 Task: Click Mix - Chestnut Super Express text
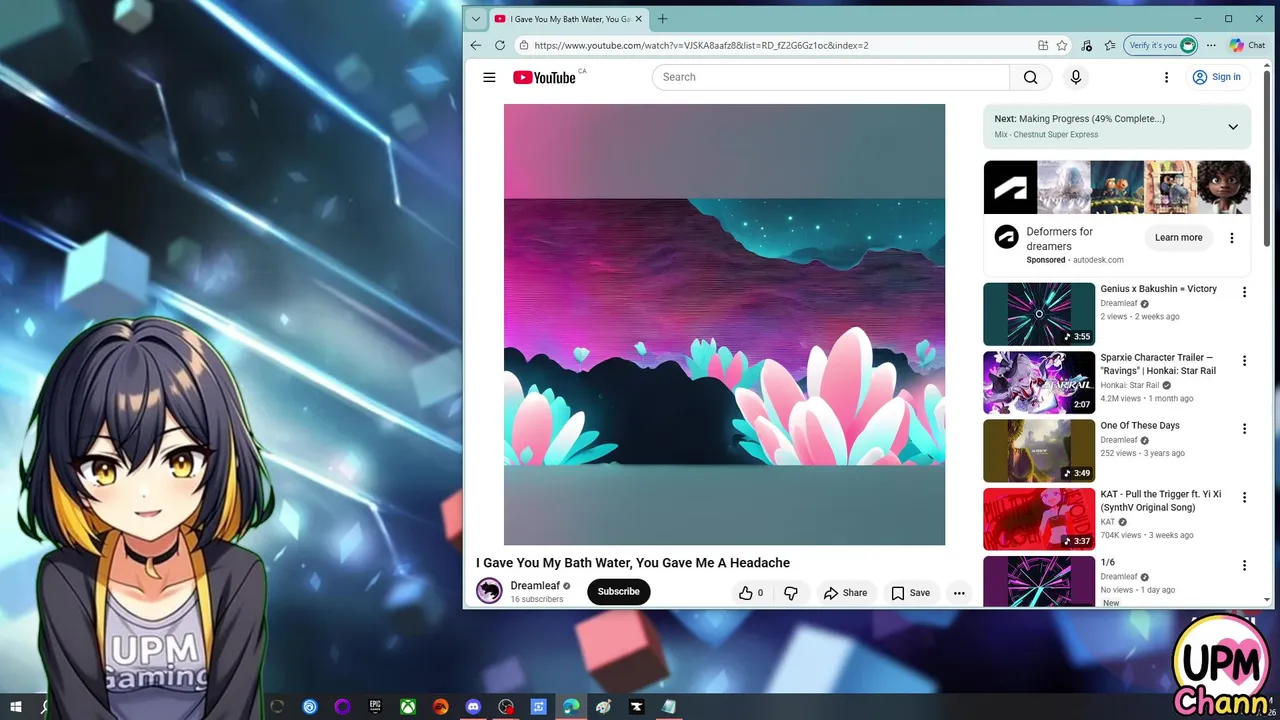pos(1046,135)
